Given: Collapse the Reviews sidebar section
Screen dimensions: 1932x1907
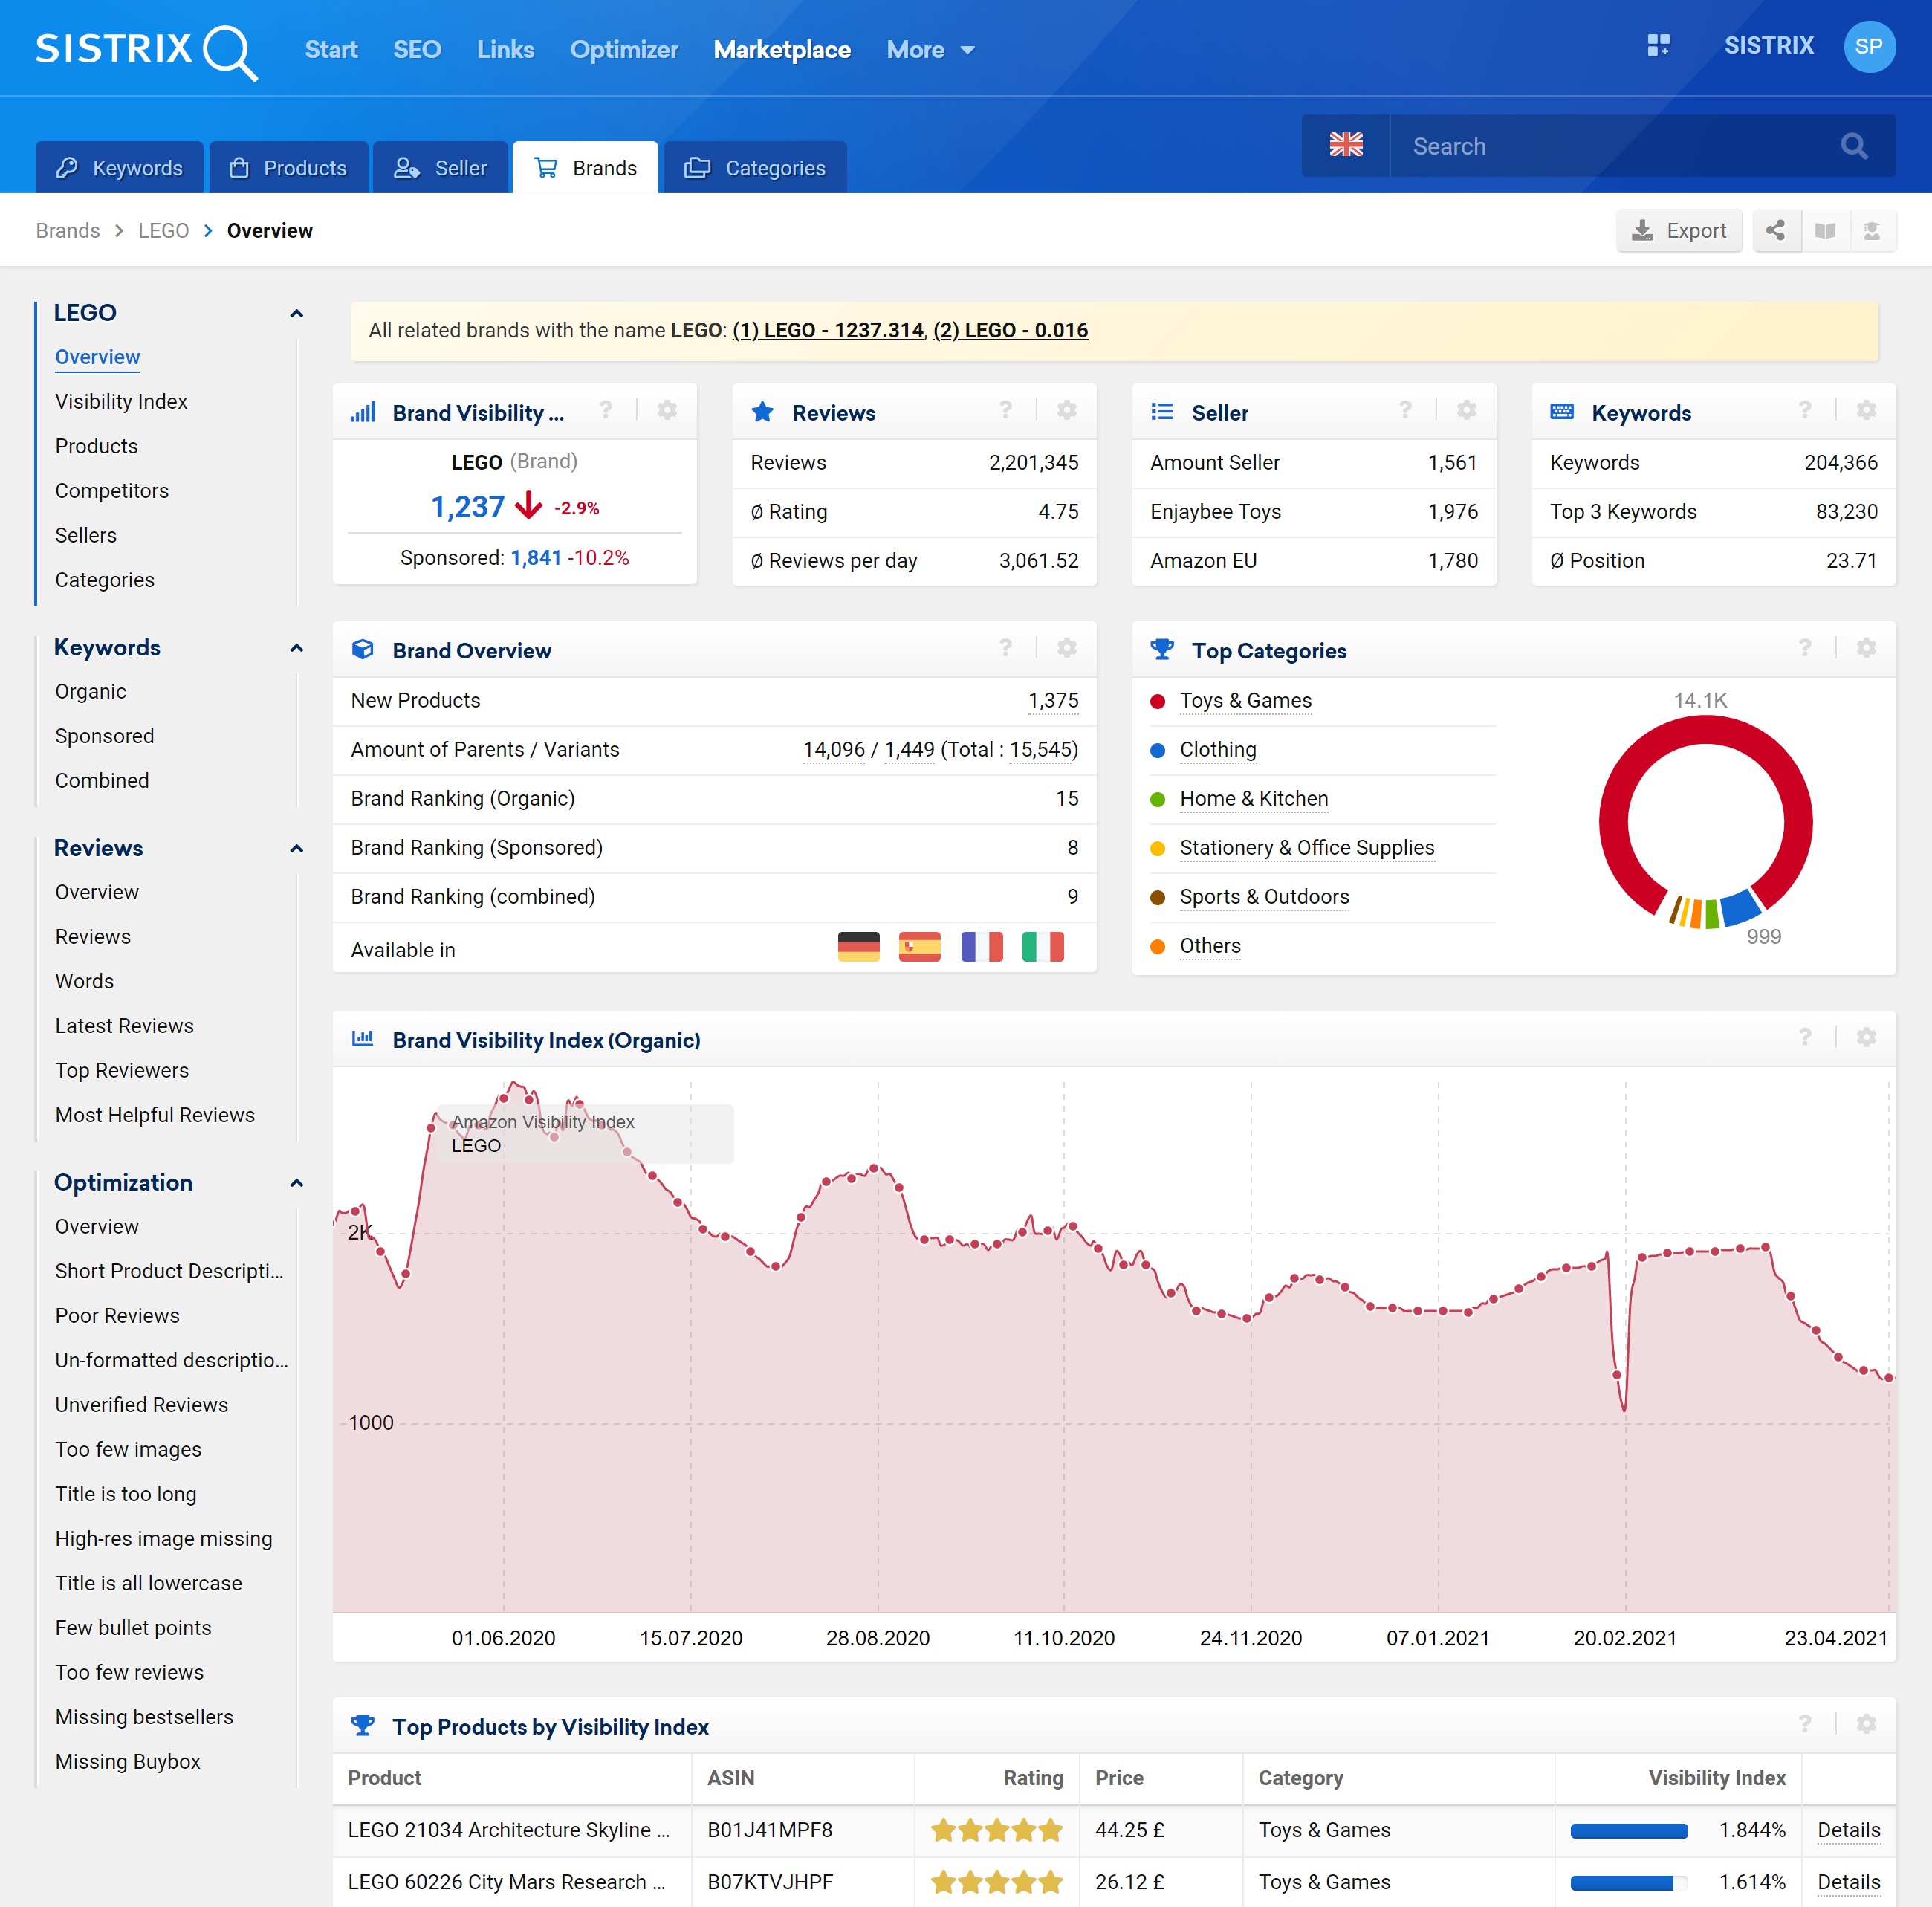Looking at the screenshot, I should click(296, 849).
